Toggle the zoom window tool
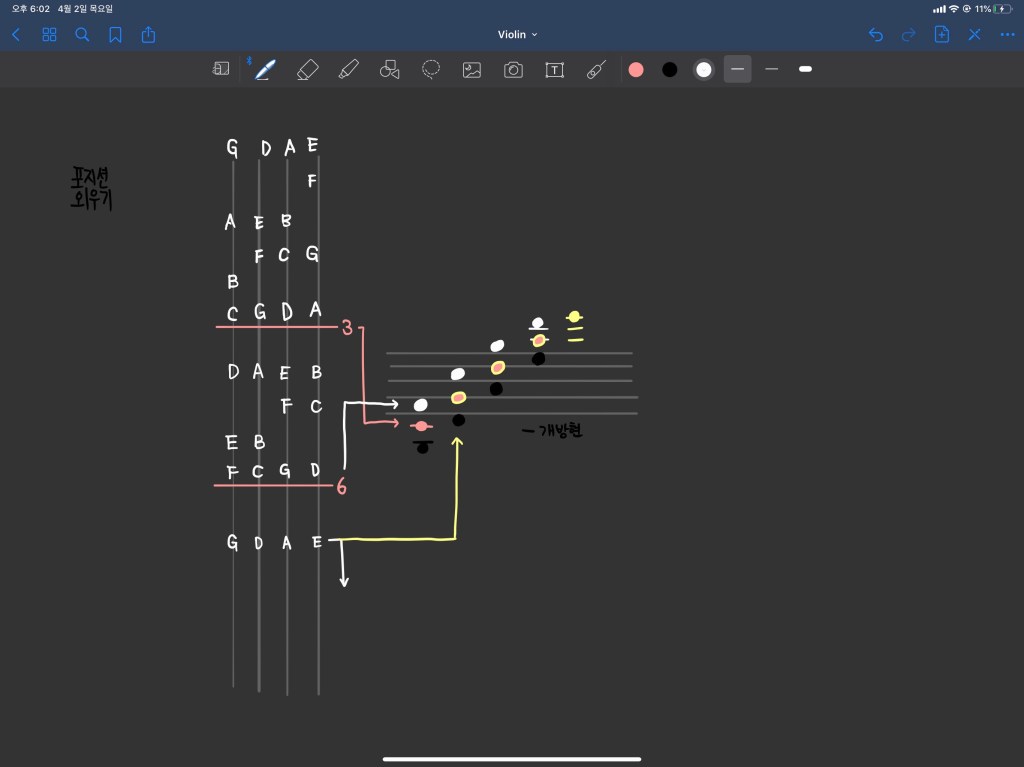 (221, 69)
